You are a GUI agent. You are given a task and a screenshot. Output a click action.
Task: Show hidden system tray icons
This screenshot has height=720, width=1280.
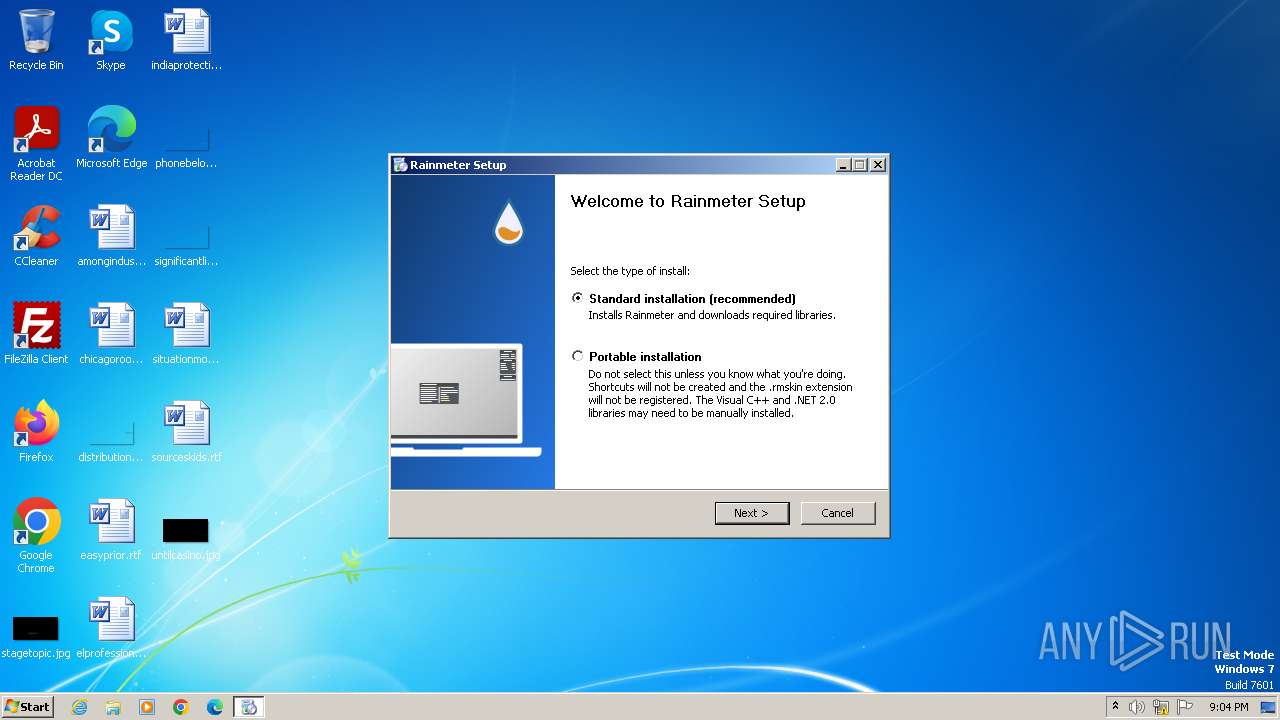click(x=1115, y=707)
